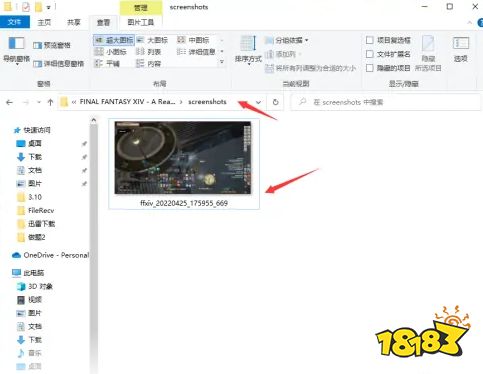
Task: Select 快速访问 in navigation pane
Action: point(32,130)
